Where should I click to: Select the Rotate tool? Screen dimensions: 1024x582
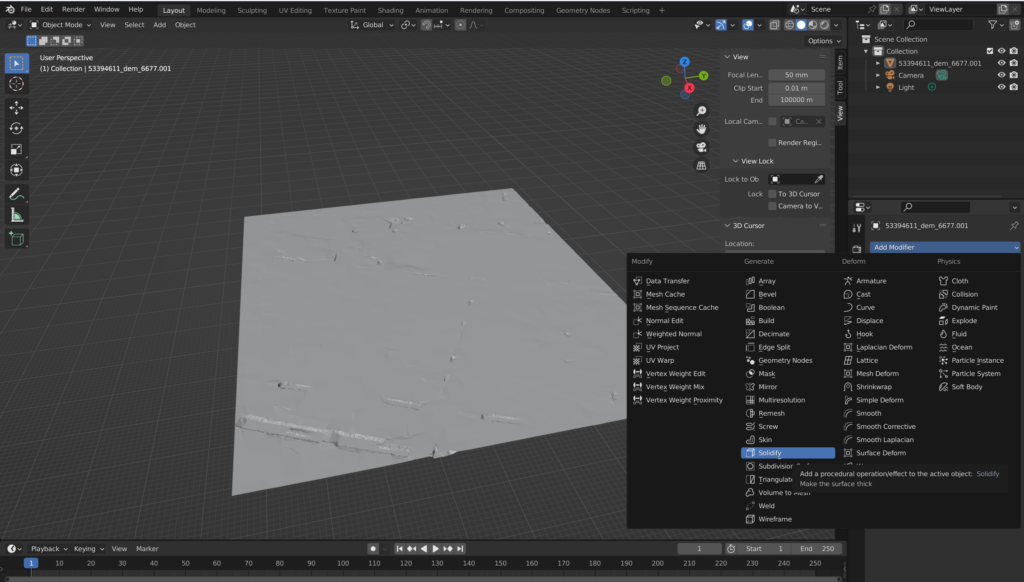[17, 128]
